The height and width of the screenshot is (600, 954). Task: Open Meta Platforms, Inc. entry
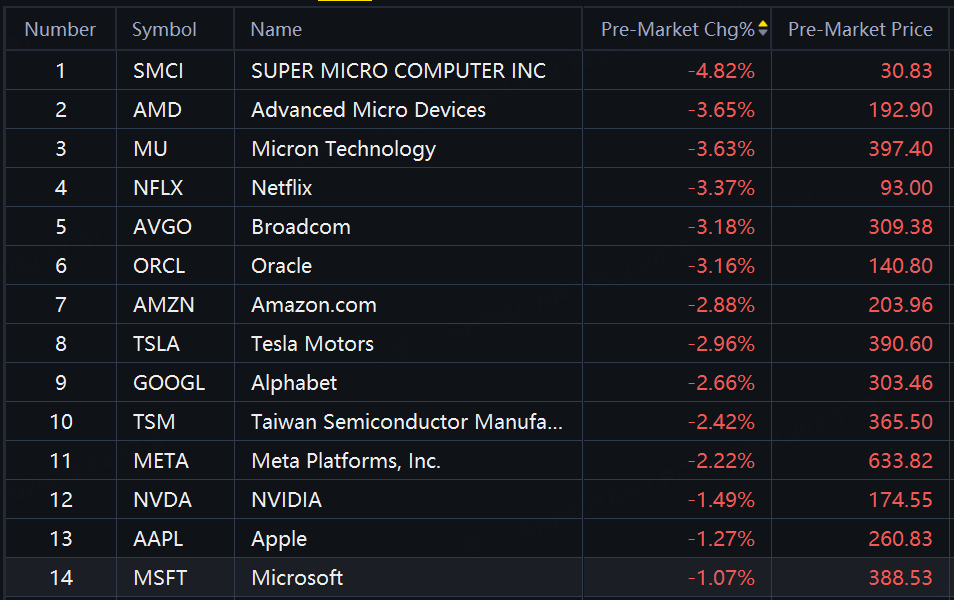point(346,461)
